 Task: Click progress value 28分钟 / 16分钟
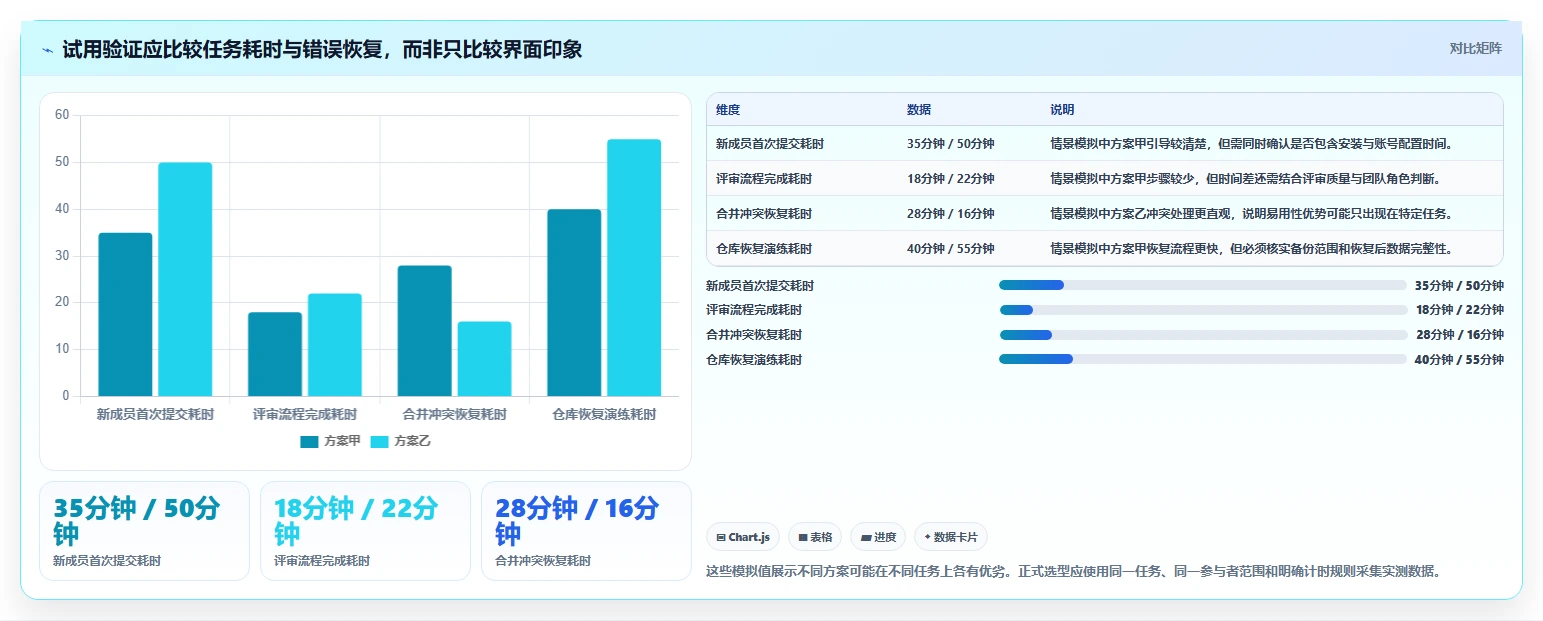click(x=1459, y=334)
